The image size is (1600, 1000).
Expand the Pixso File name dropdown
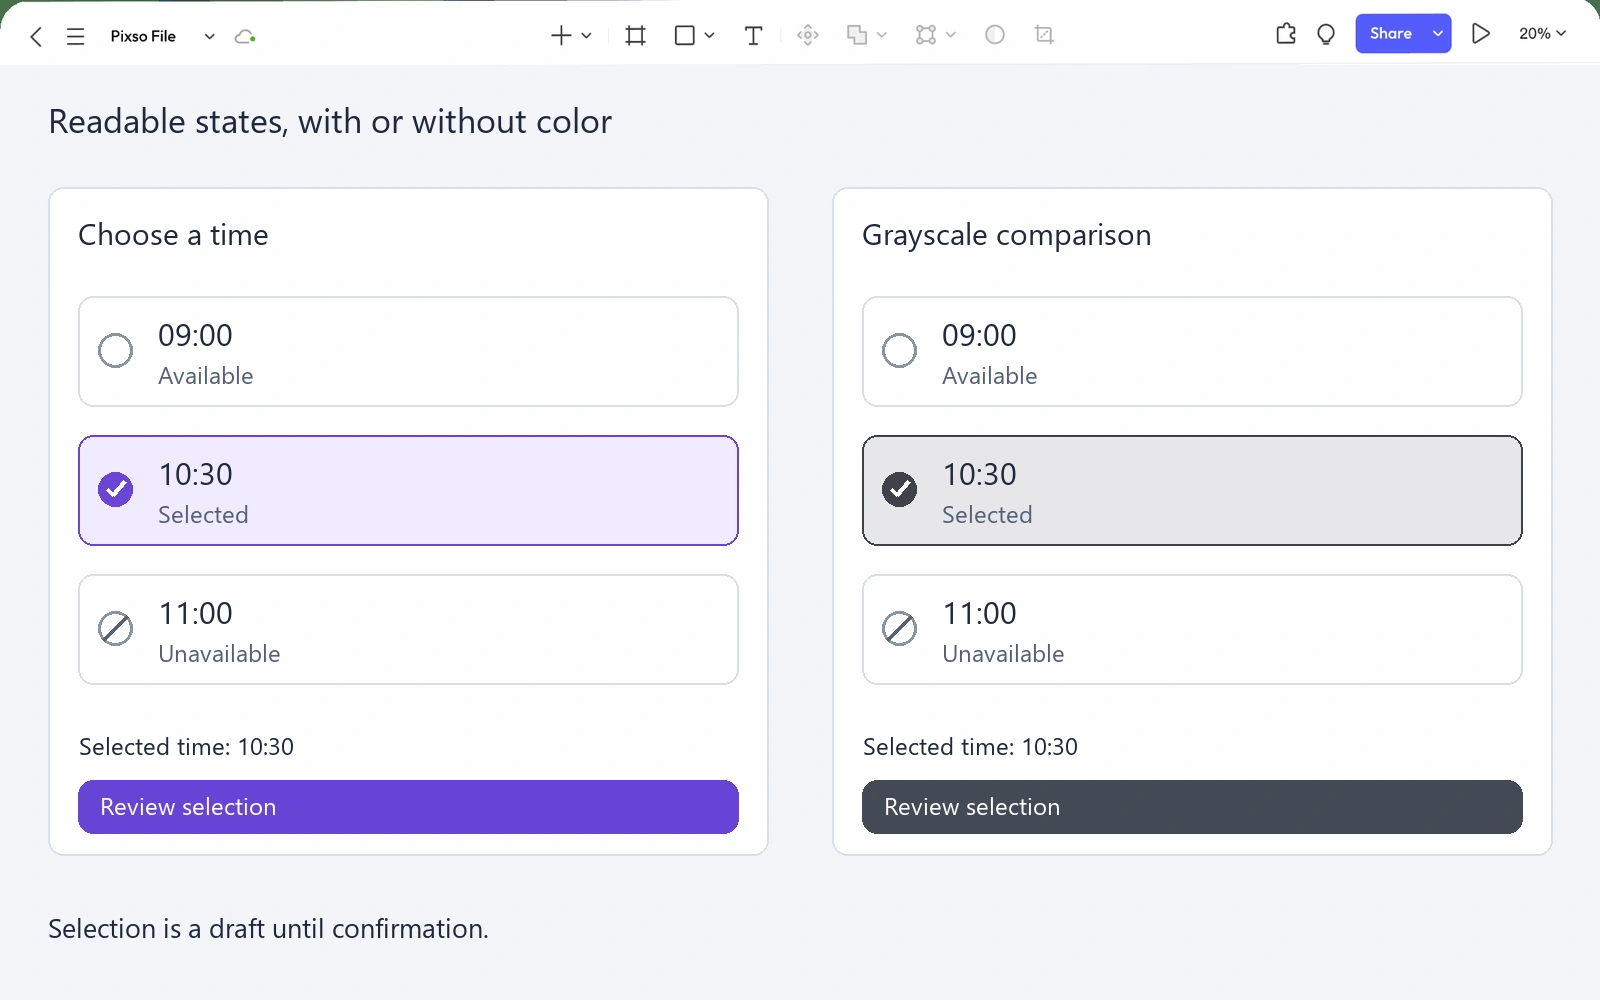(209, 37)
